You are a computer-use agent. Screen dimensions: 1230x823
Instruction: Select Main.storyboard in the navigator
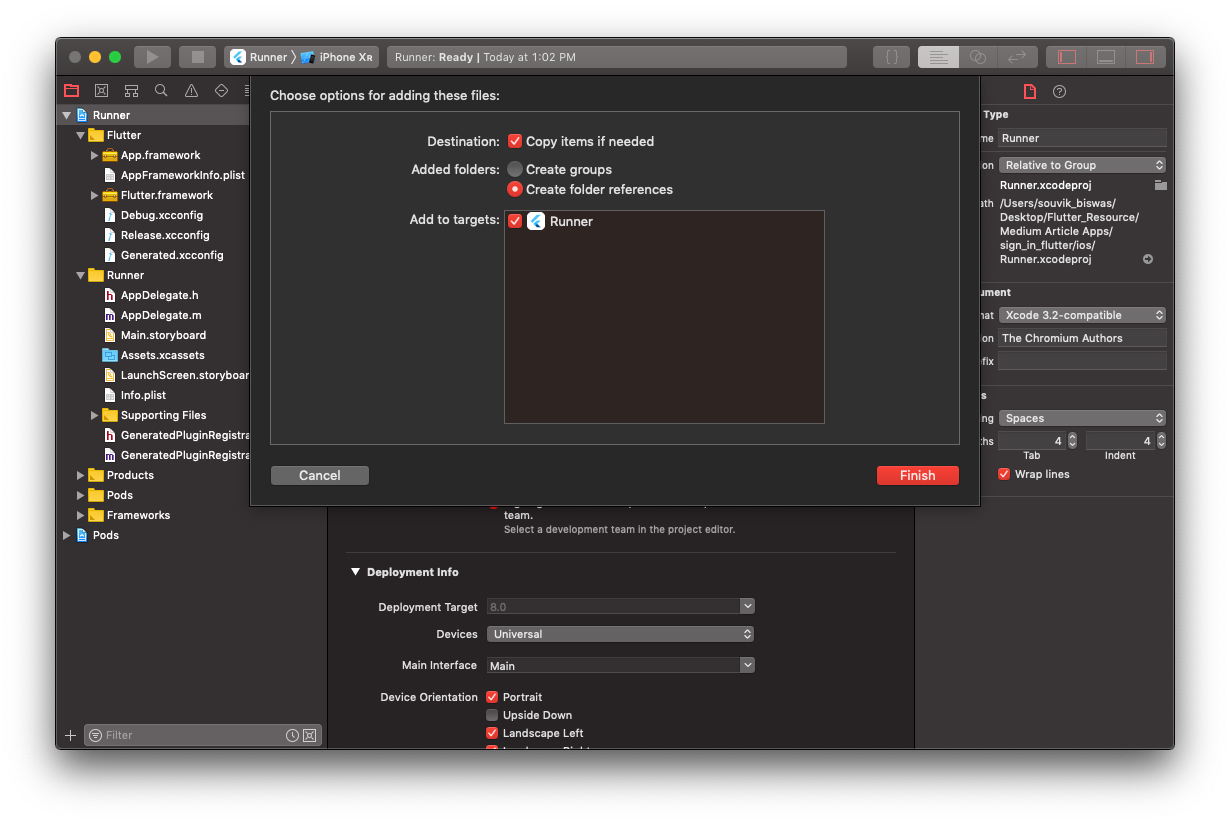[x=163, y=335]
